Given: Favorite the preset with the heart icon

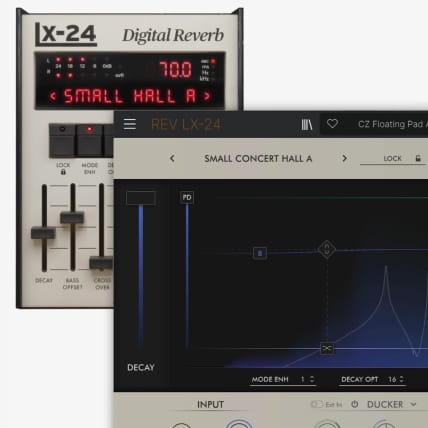Looking at the screenshot, I should click(332, 124).
